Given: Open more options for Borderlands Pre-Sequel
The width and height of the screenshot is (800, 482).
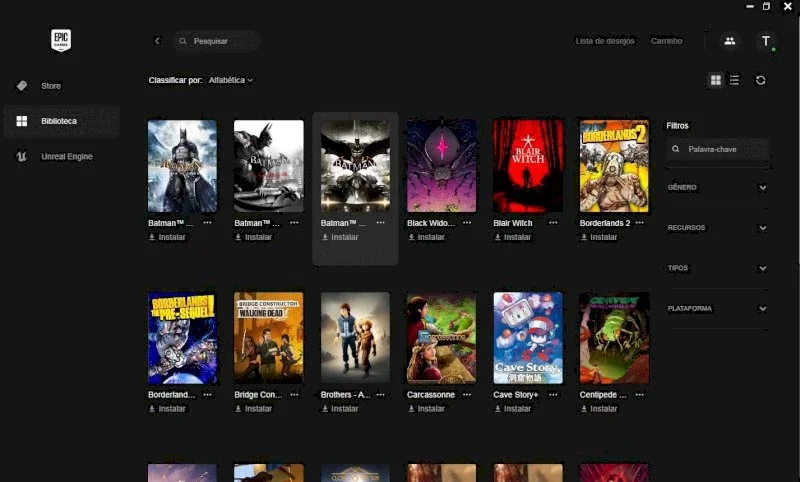Looking at the screenshot, I should tap(207, 394).
